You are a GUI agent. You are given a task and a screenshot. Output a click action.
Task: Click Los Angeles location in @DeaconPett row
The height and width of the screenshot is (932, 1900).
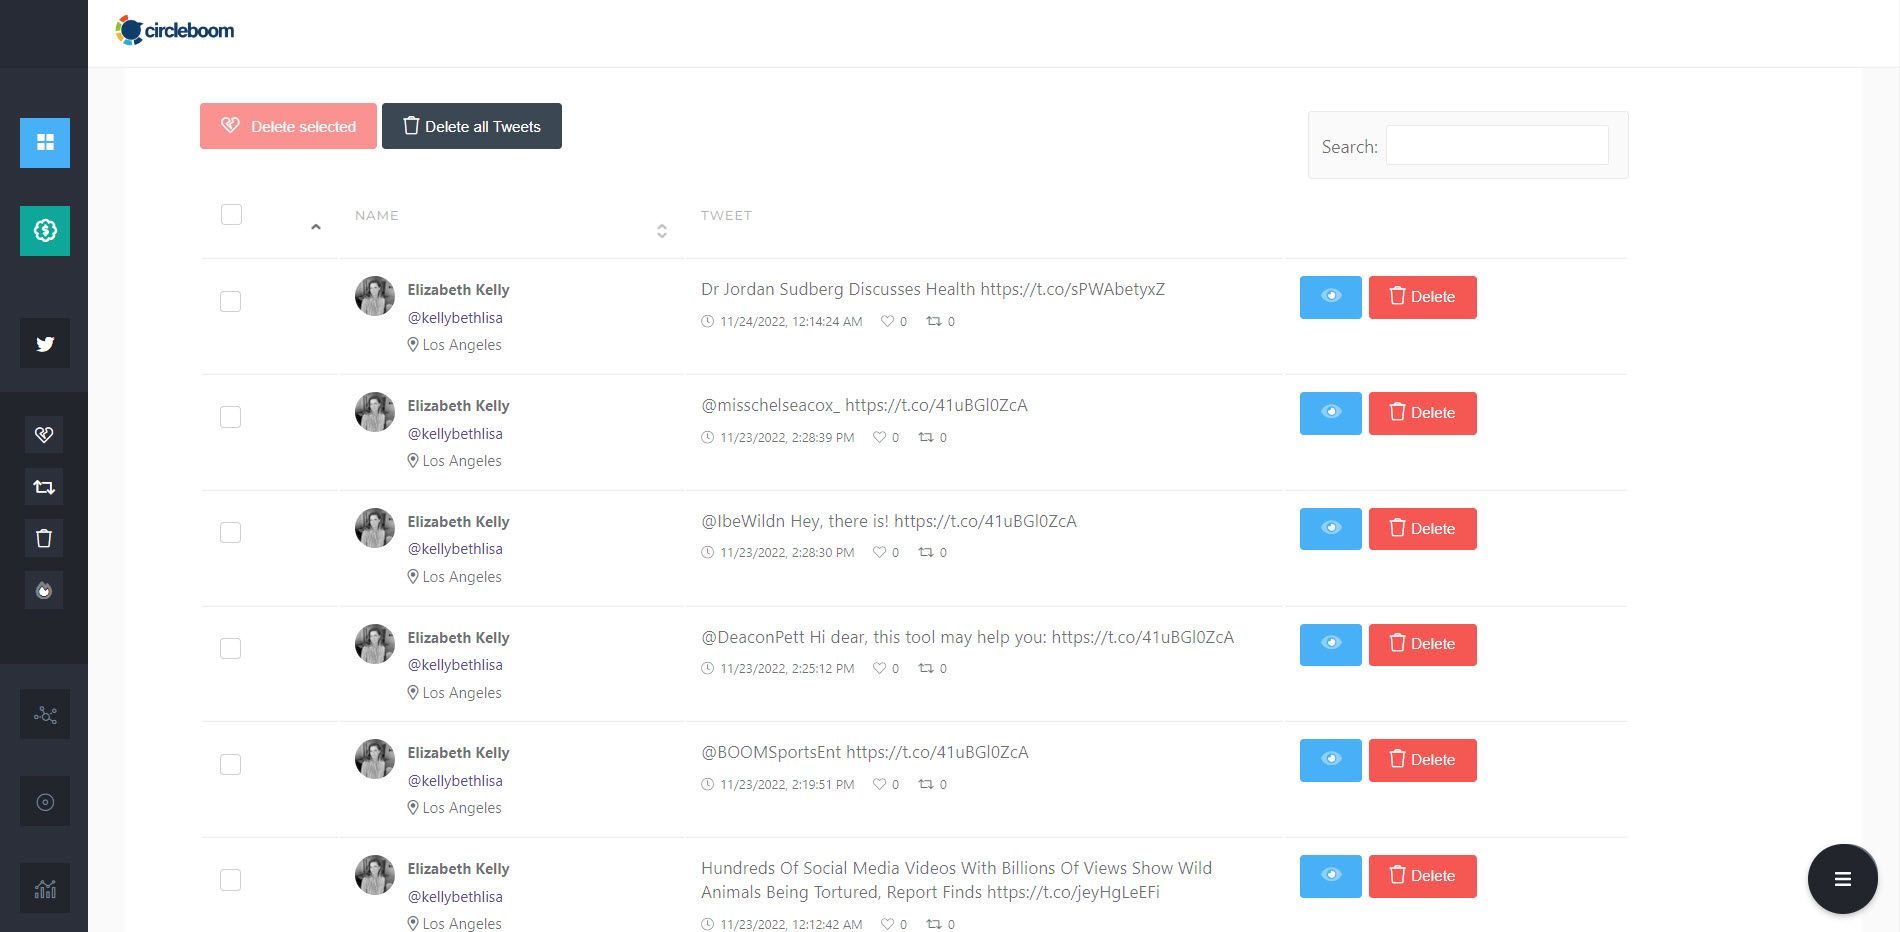pos(455,693)
